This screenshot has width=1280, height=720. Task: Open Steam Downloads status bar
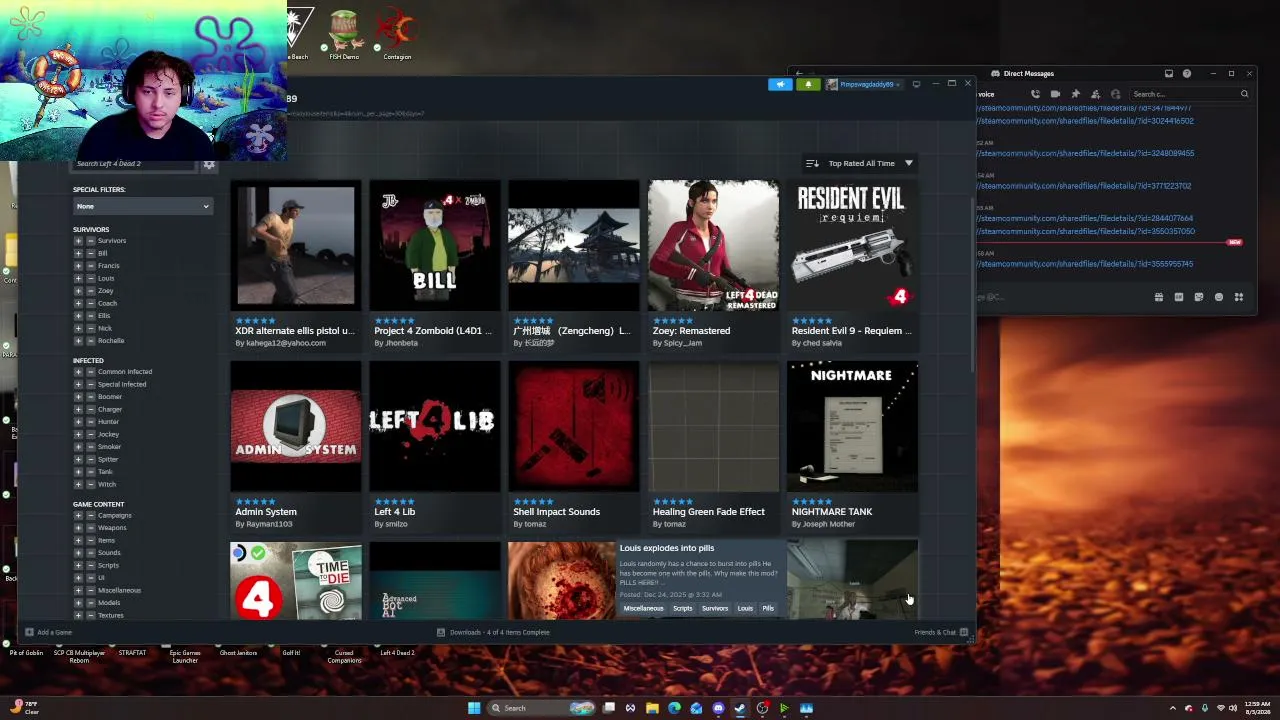tap(494, 632)
